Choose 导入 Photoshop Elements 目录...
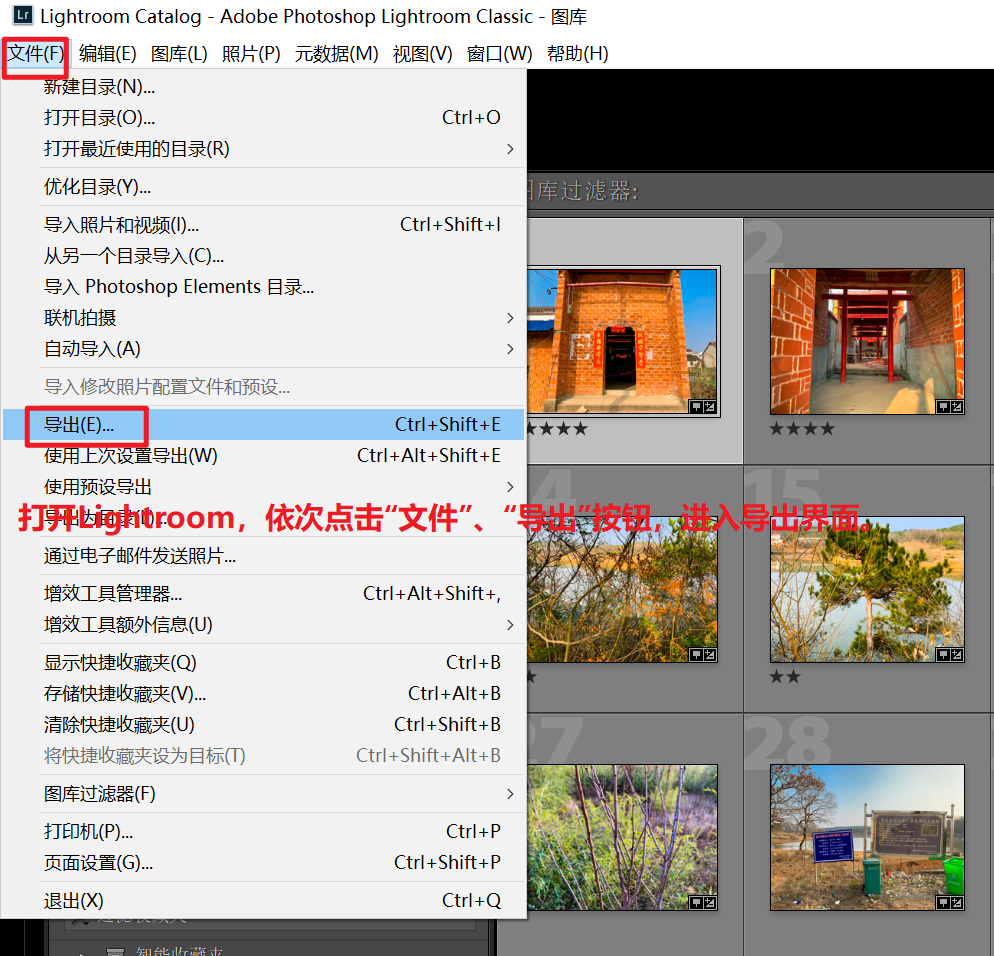 (x=263, y=287)
